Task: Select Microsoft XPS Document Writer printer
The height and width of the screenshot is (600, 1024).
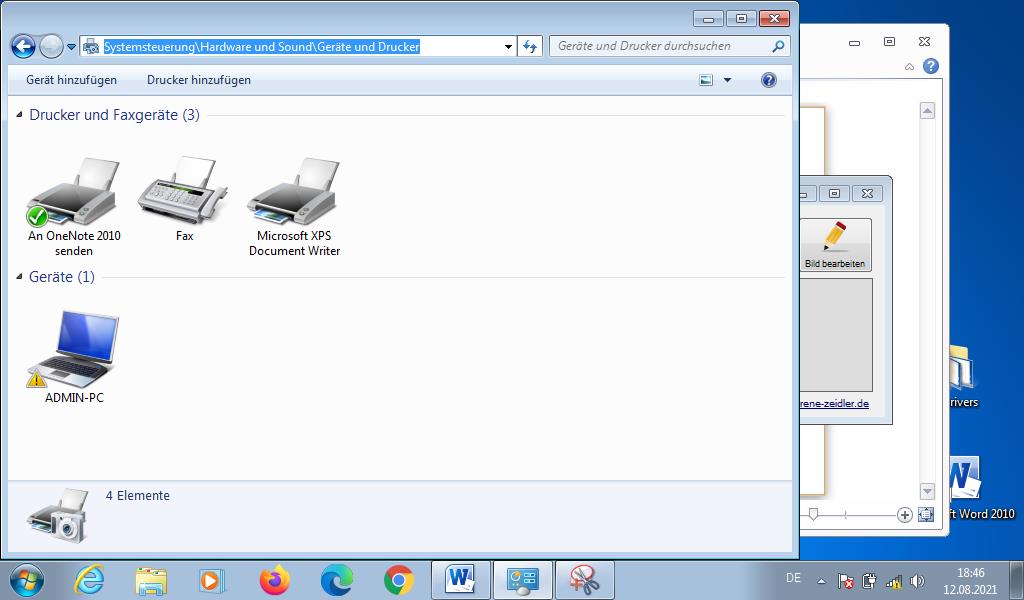Action: pyautogui.click(x=294, y=207)
